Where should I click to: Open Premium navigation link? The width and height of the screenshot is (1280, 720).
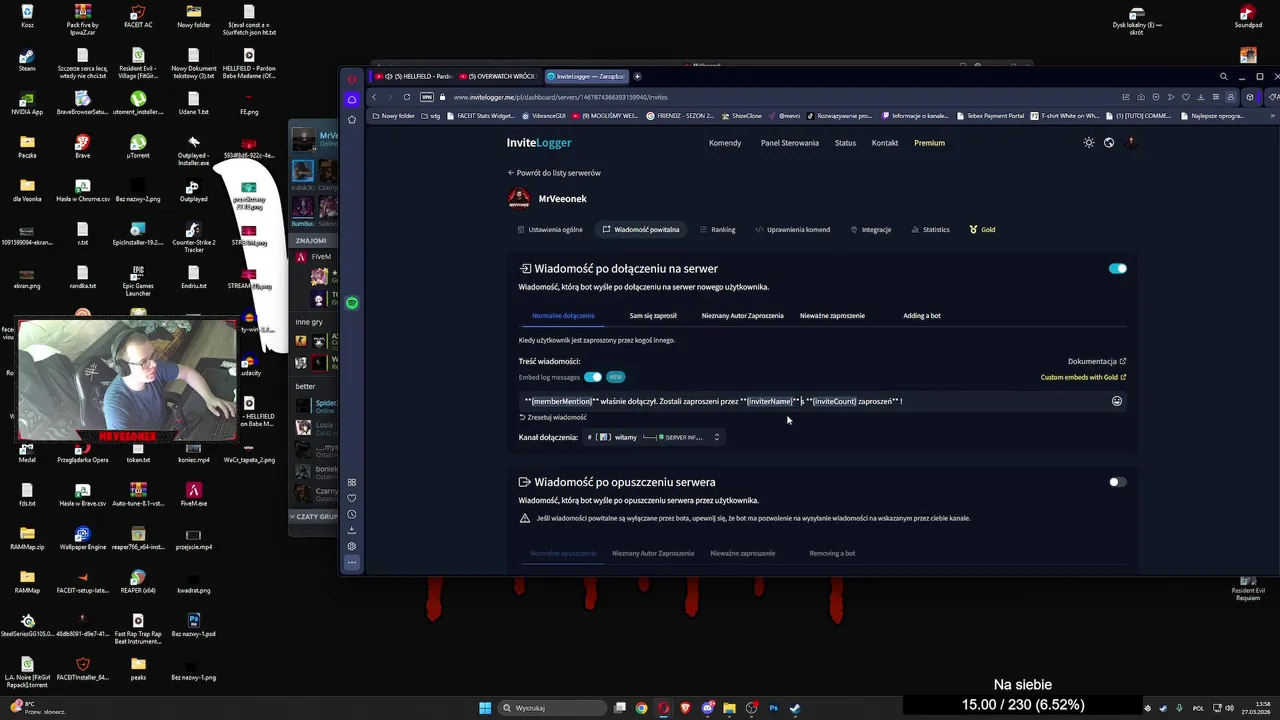[929, 143]
